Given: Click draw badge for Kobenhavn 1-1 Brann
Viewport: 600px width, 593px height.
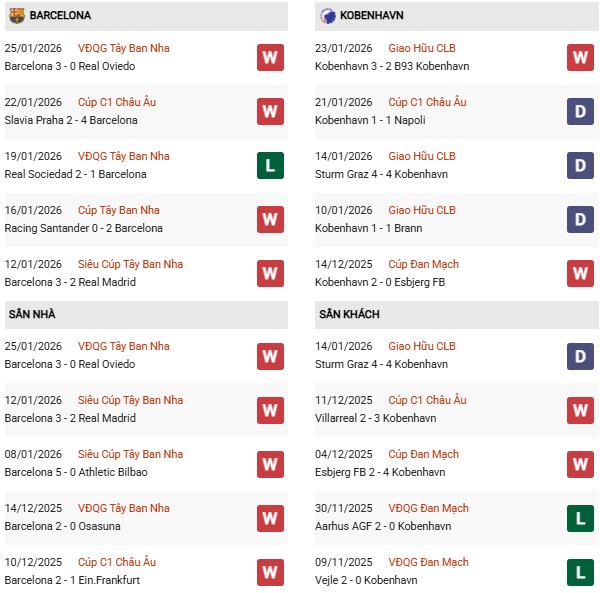Looking at the screenshot, I should pos(580,219).
